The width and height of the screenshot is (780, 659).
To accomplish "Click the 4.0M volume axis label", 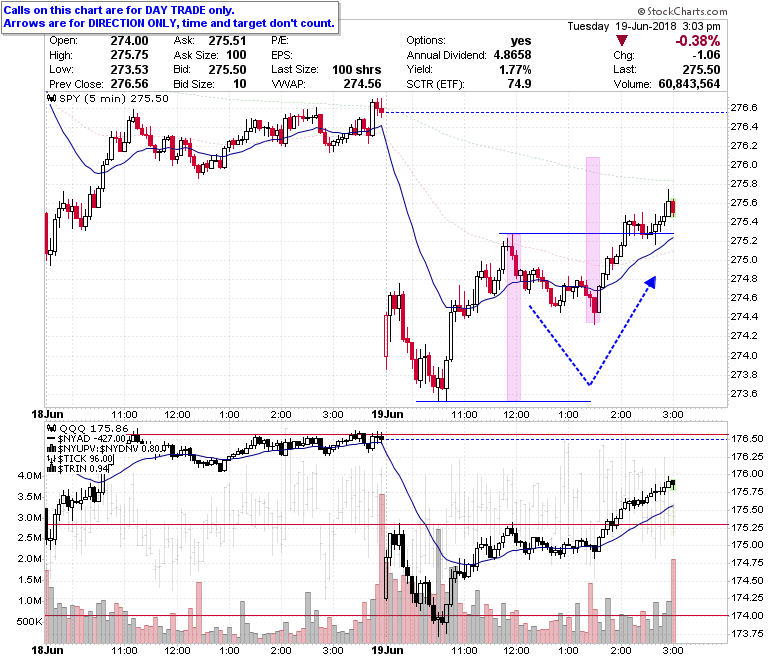I will 30,475.
